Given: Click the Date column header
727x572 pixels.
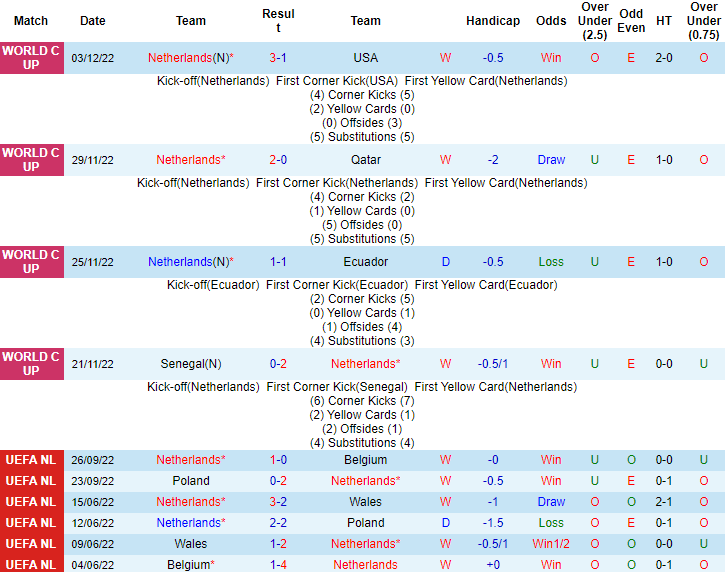Looking at the screenshot, I should [x=92, y=21].
